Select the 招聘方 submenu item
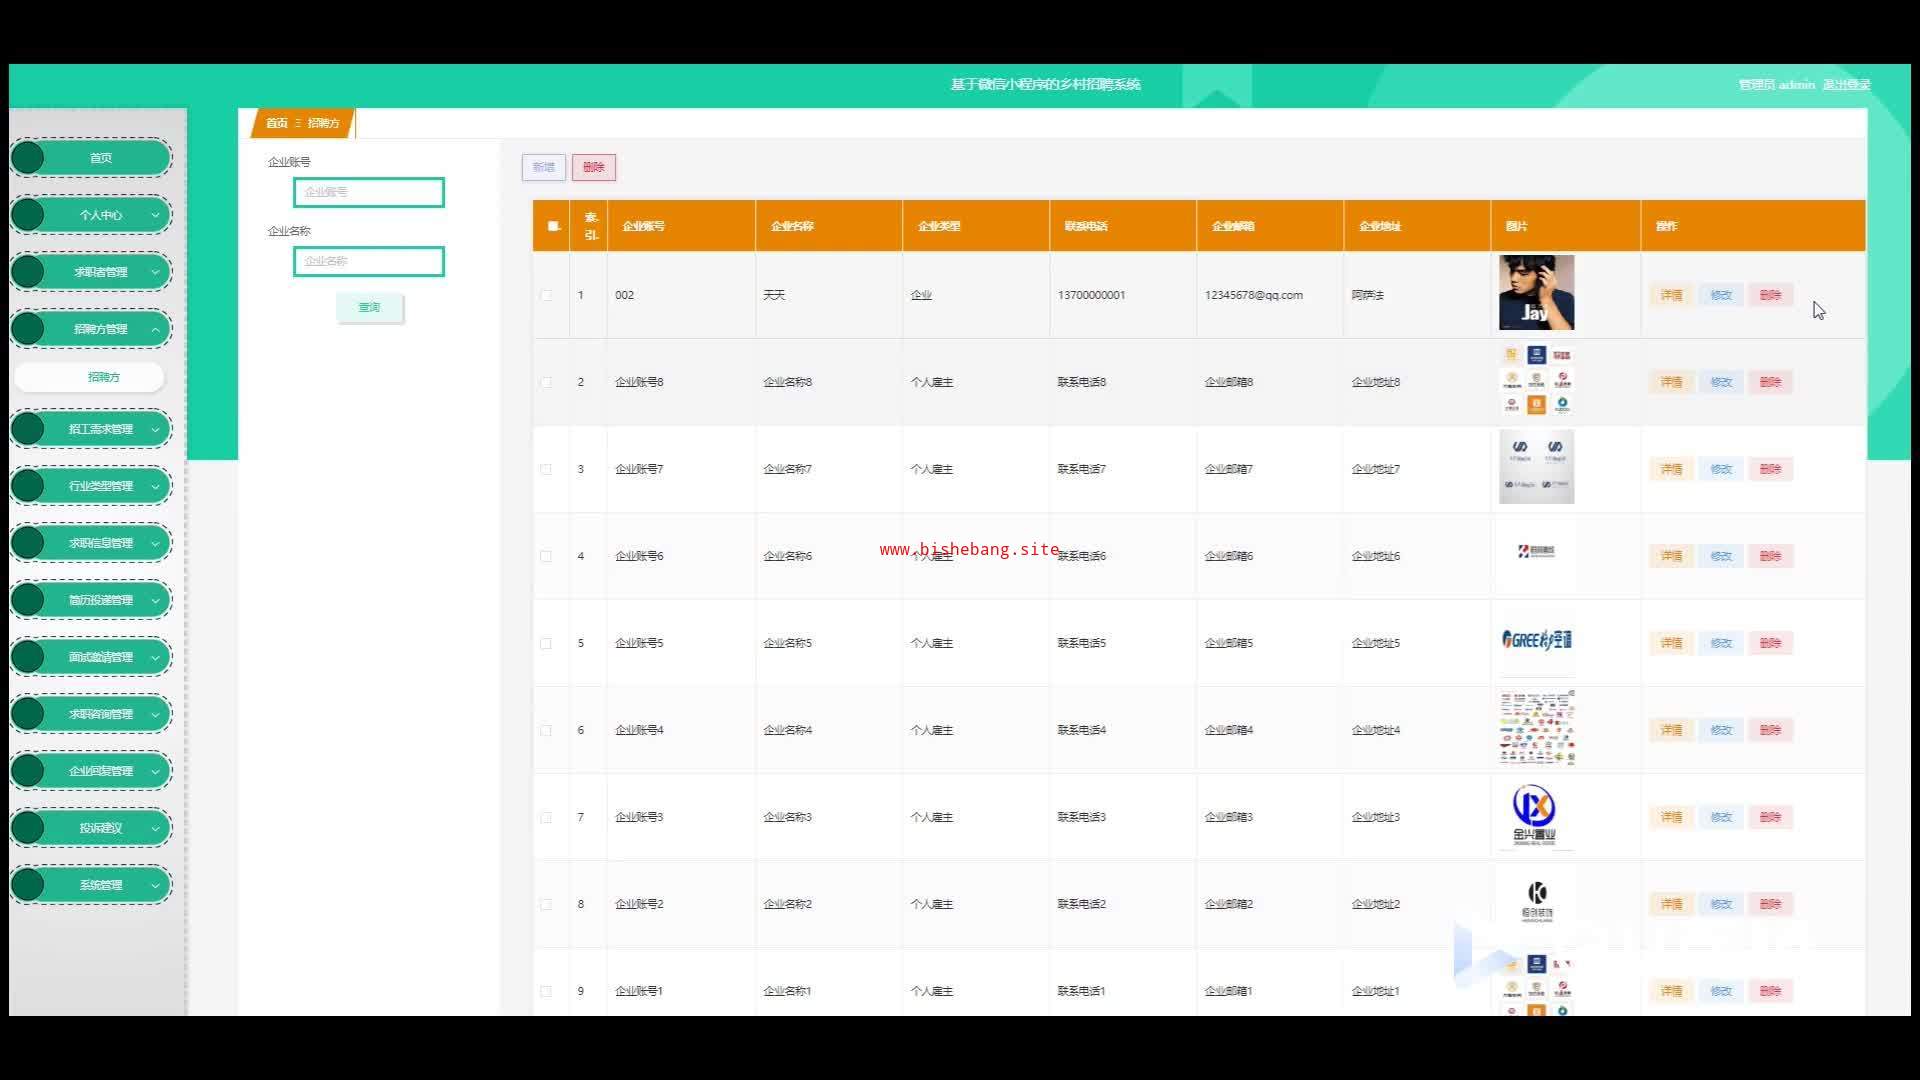The image size is (1920, 1080). pyautogui.click(x=103, y=377)
